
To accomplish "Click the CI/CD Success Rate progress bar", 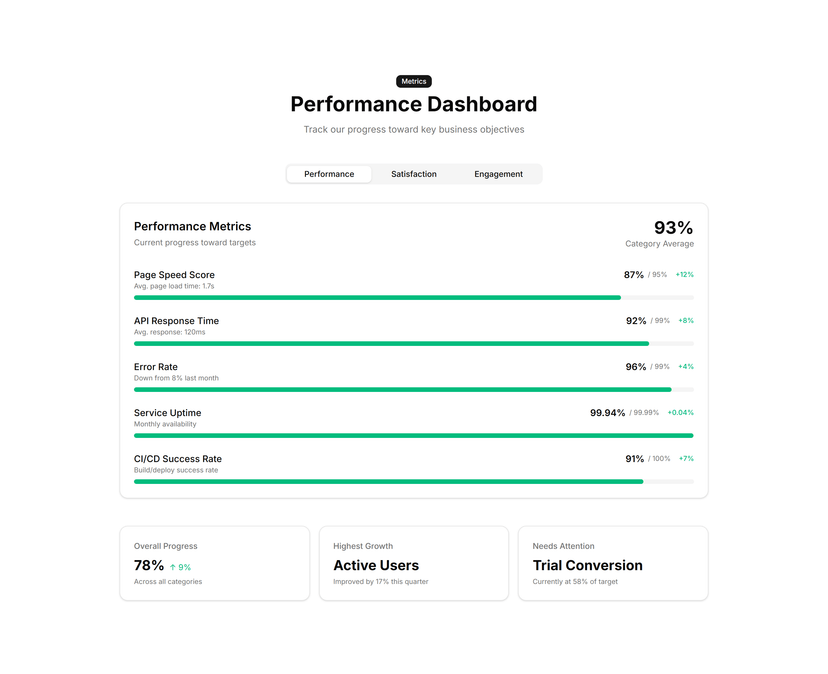I will coord(413,482).
